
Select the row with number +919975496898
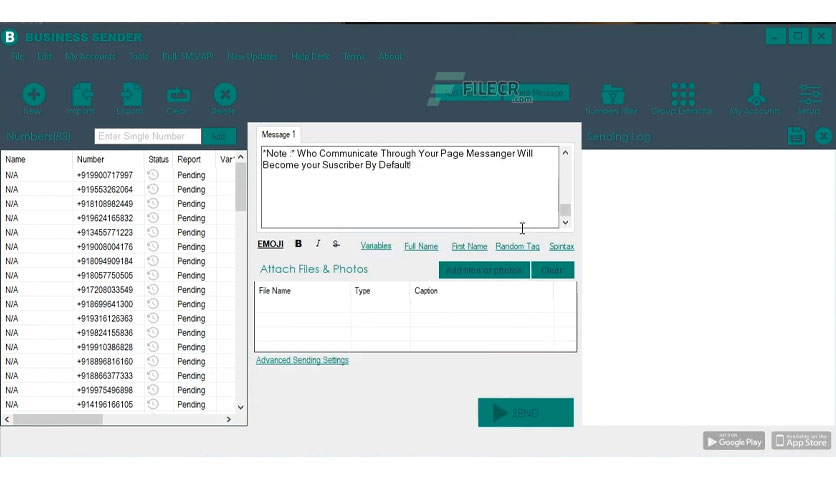tap(118, 390)
